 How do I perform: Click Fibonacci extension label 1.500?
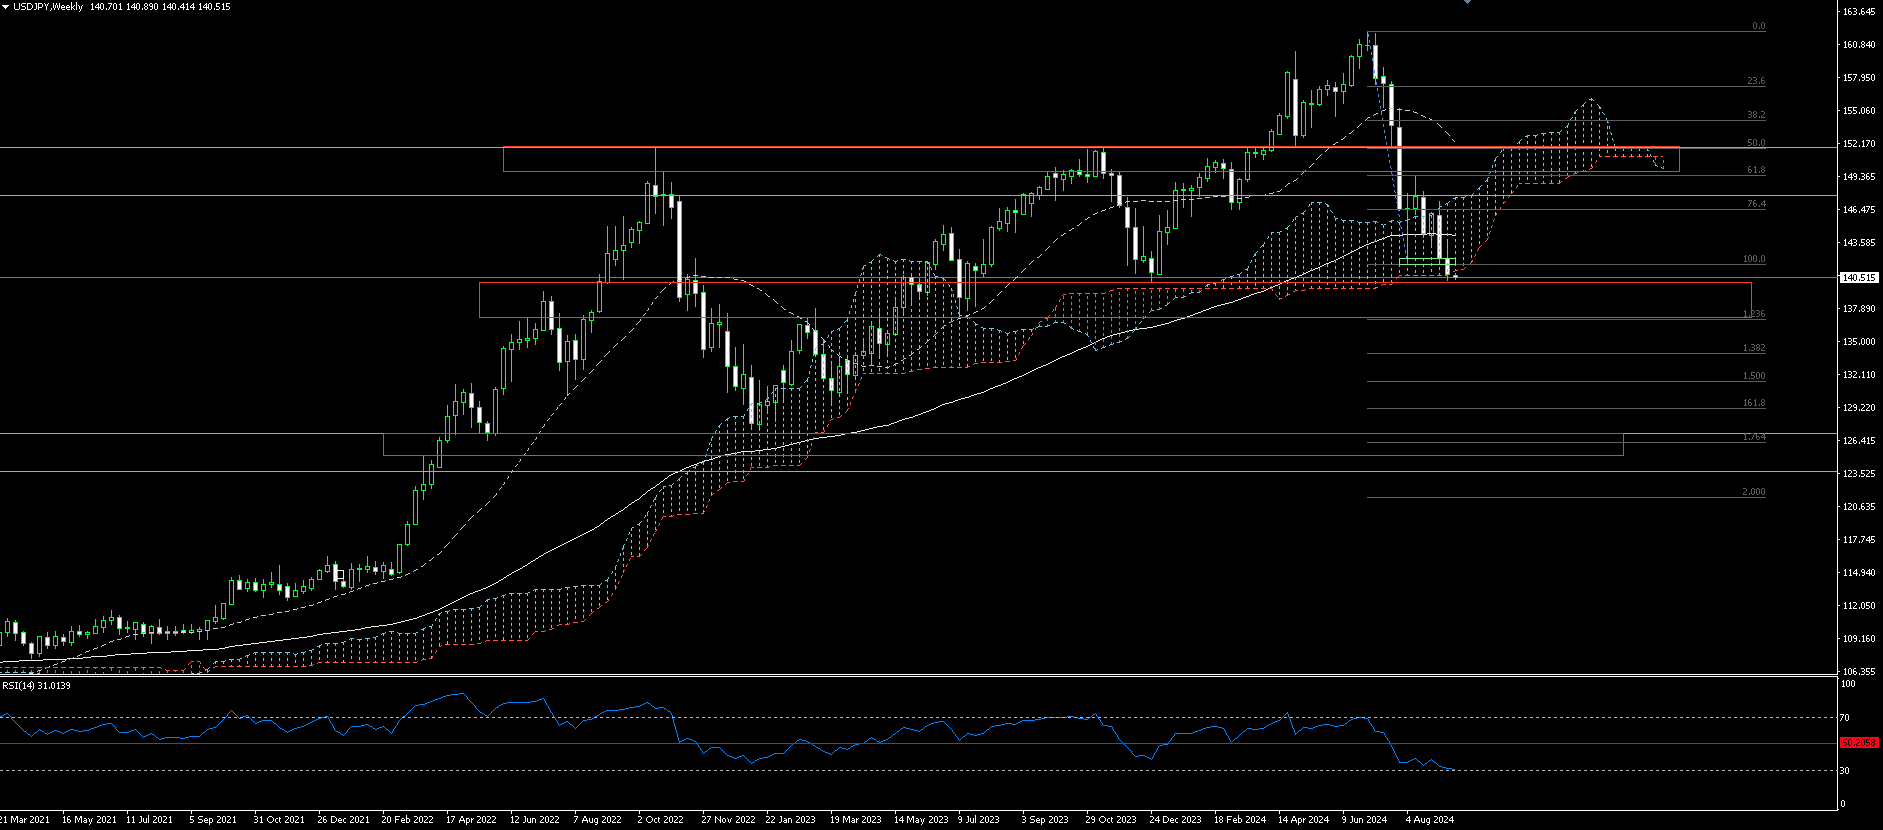(1754, 376)
